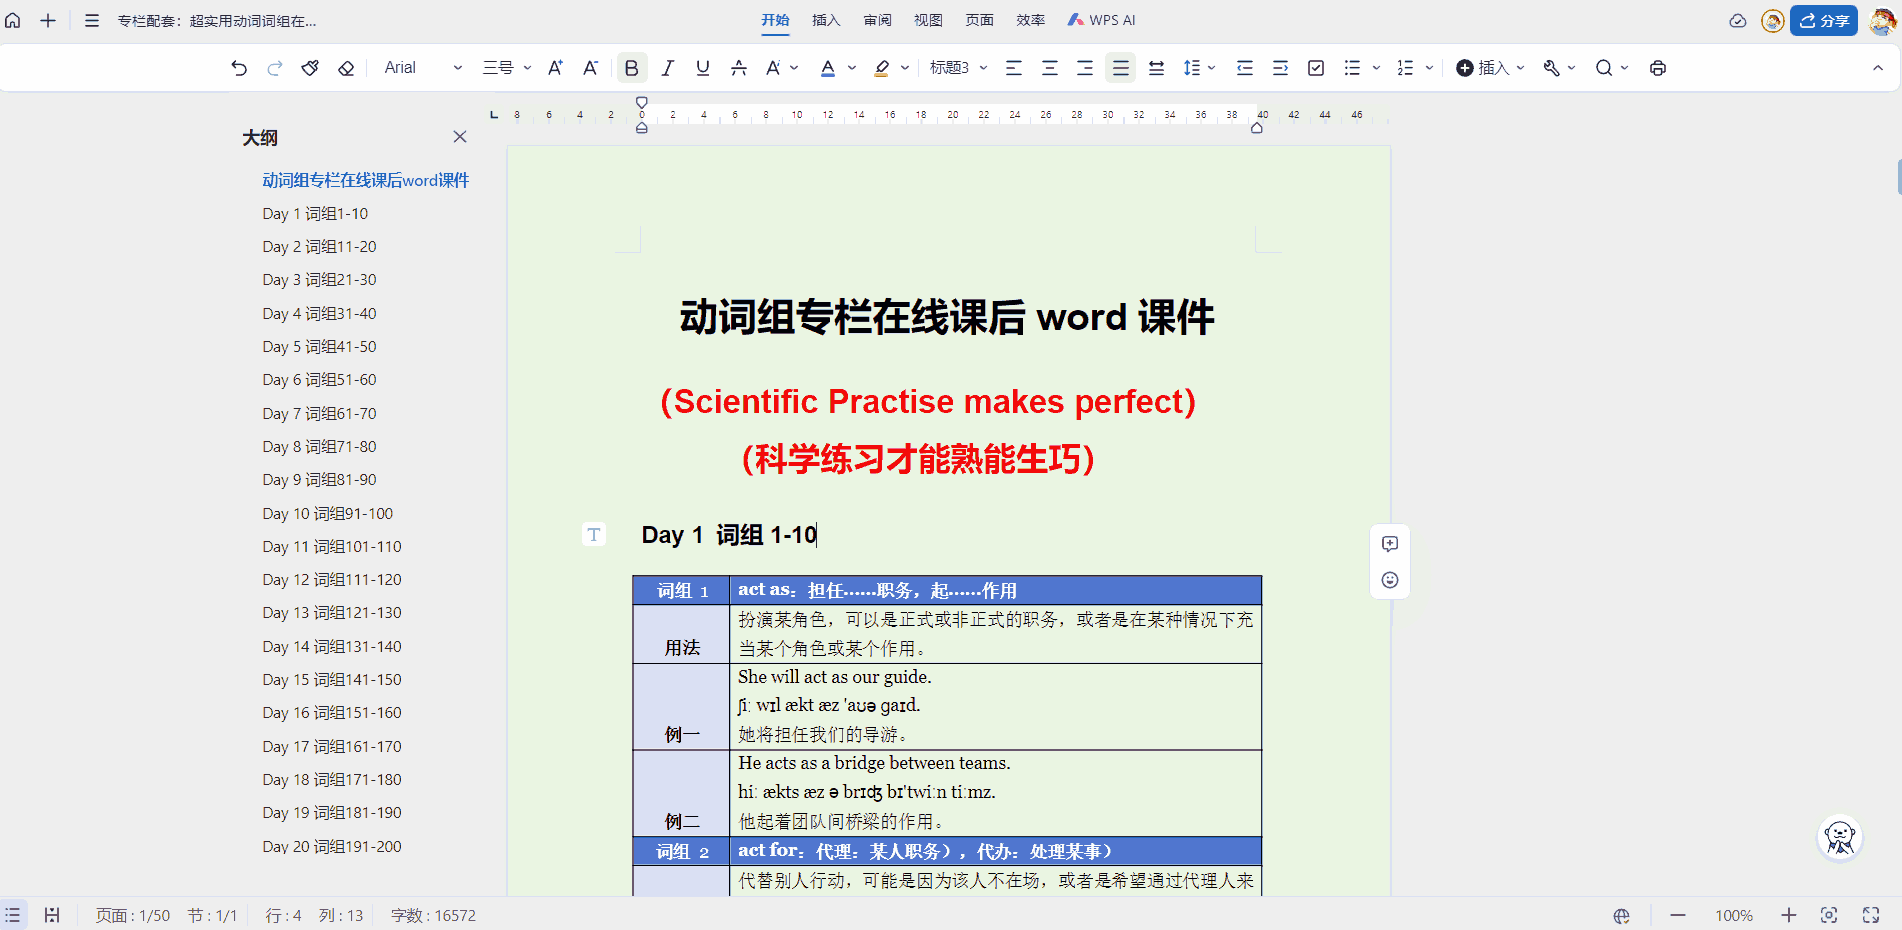Viewport: 1902px width, 930px height.
Task: Open the WPS assistant mascot
Action: pos(1840,838)
